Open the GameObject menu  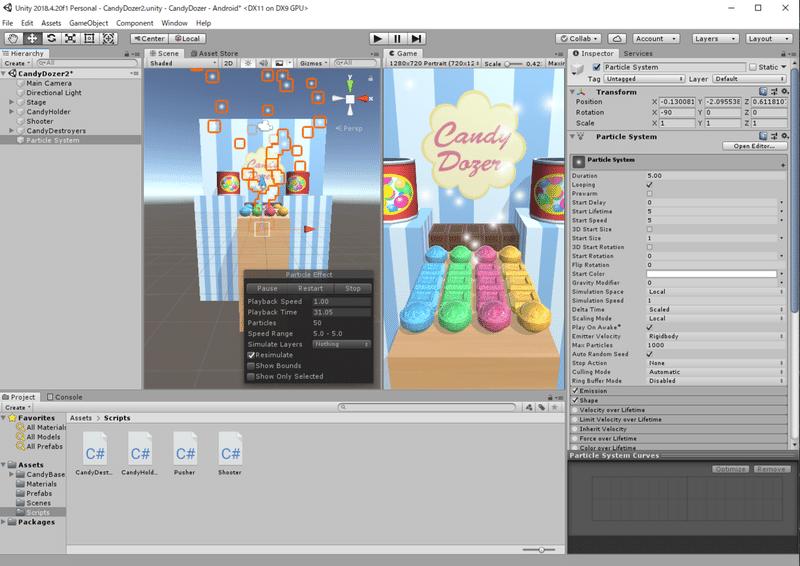(88, 23)
